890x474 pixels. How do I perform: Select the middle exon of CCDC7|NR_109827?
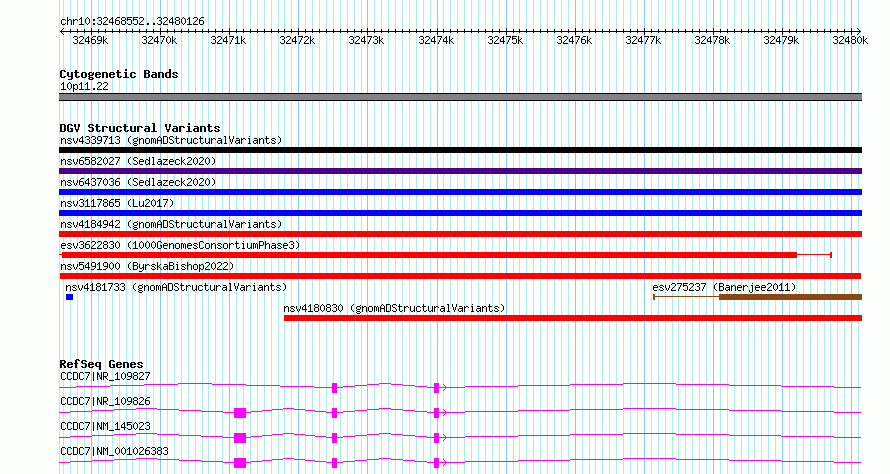334,388
